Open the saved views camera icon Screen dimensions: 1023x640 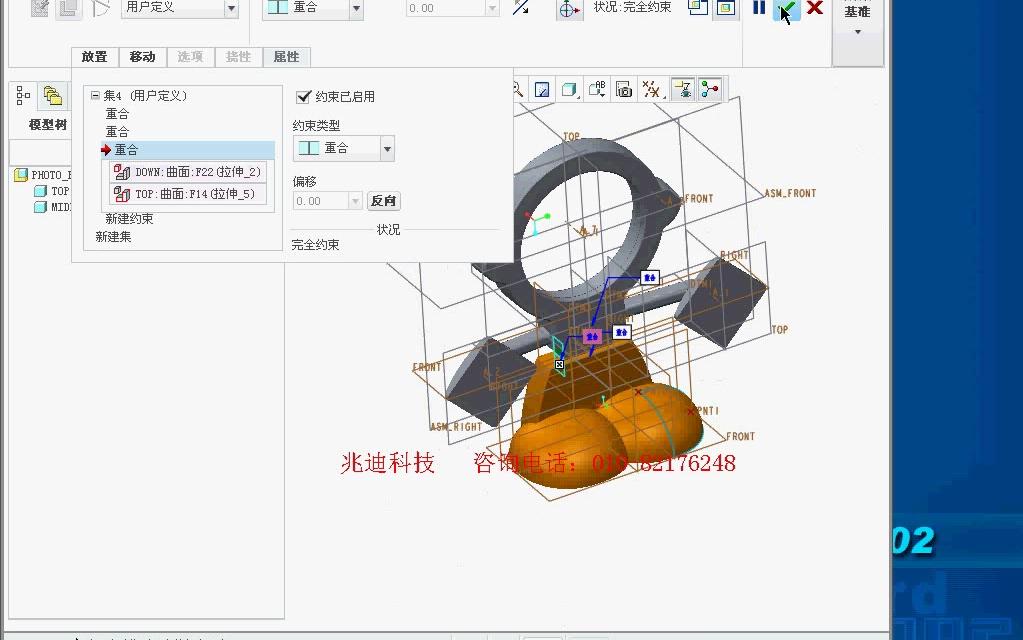(623, 89)
